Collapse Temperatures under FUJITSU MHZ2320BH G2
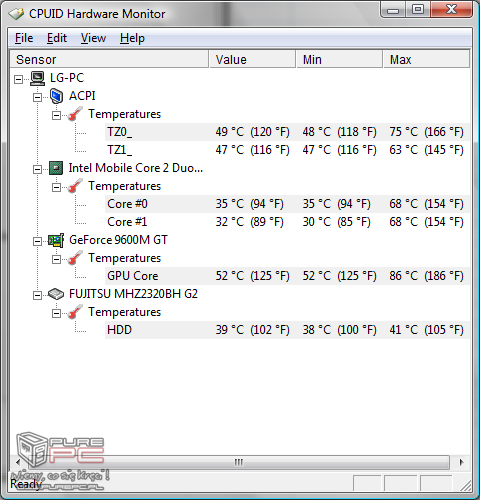The image size is (480, 500). (56, 313)
